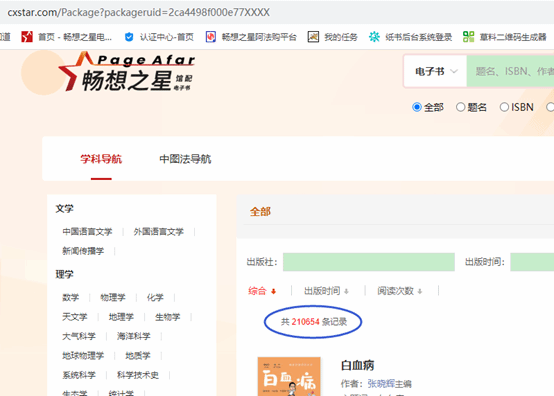Open the 化学 category
Image resolution: width=554 pixels, height=396 pixels.
(155, 297)
